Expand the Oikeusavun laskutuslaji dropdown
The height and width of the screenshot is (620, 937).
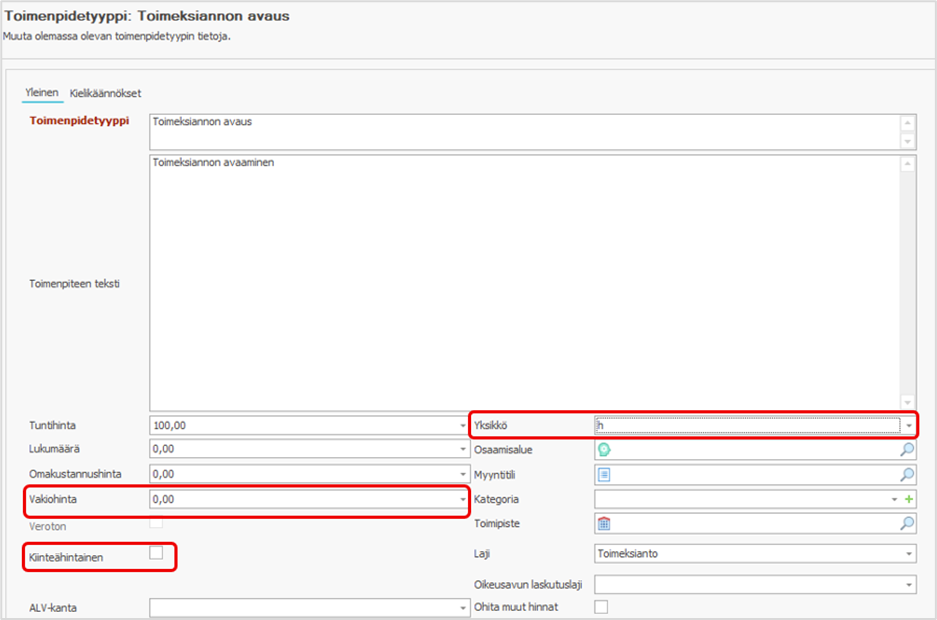click(909, 584)
